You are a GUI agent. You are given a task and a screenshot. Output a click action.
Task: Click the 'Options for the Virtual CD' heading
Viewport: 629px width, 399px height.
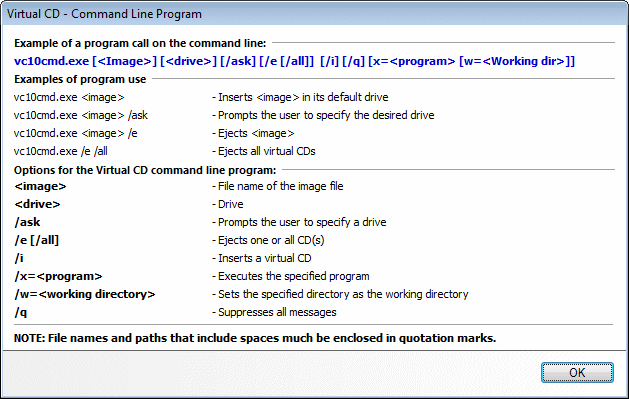tap(145, 170)
